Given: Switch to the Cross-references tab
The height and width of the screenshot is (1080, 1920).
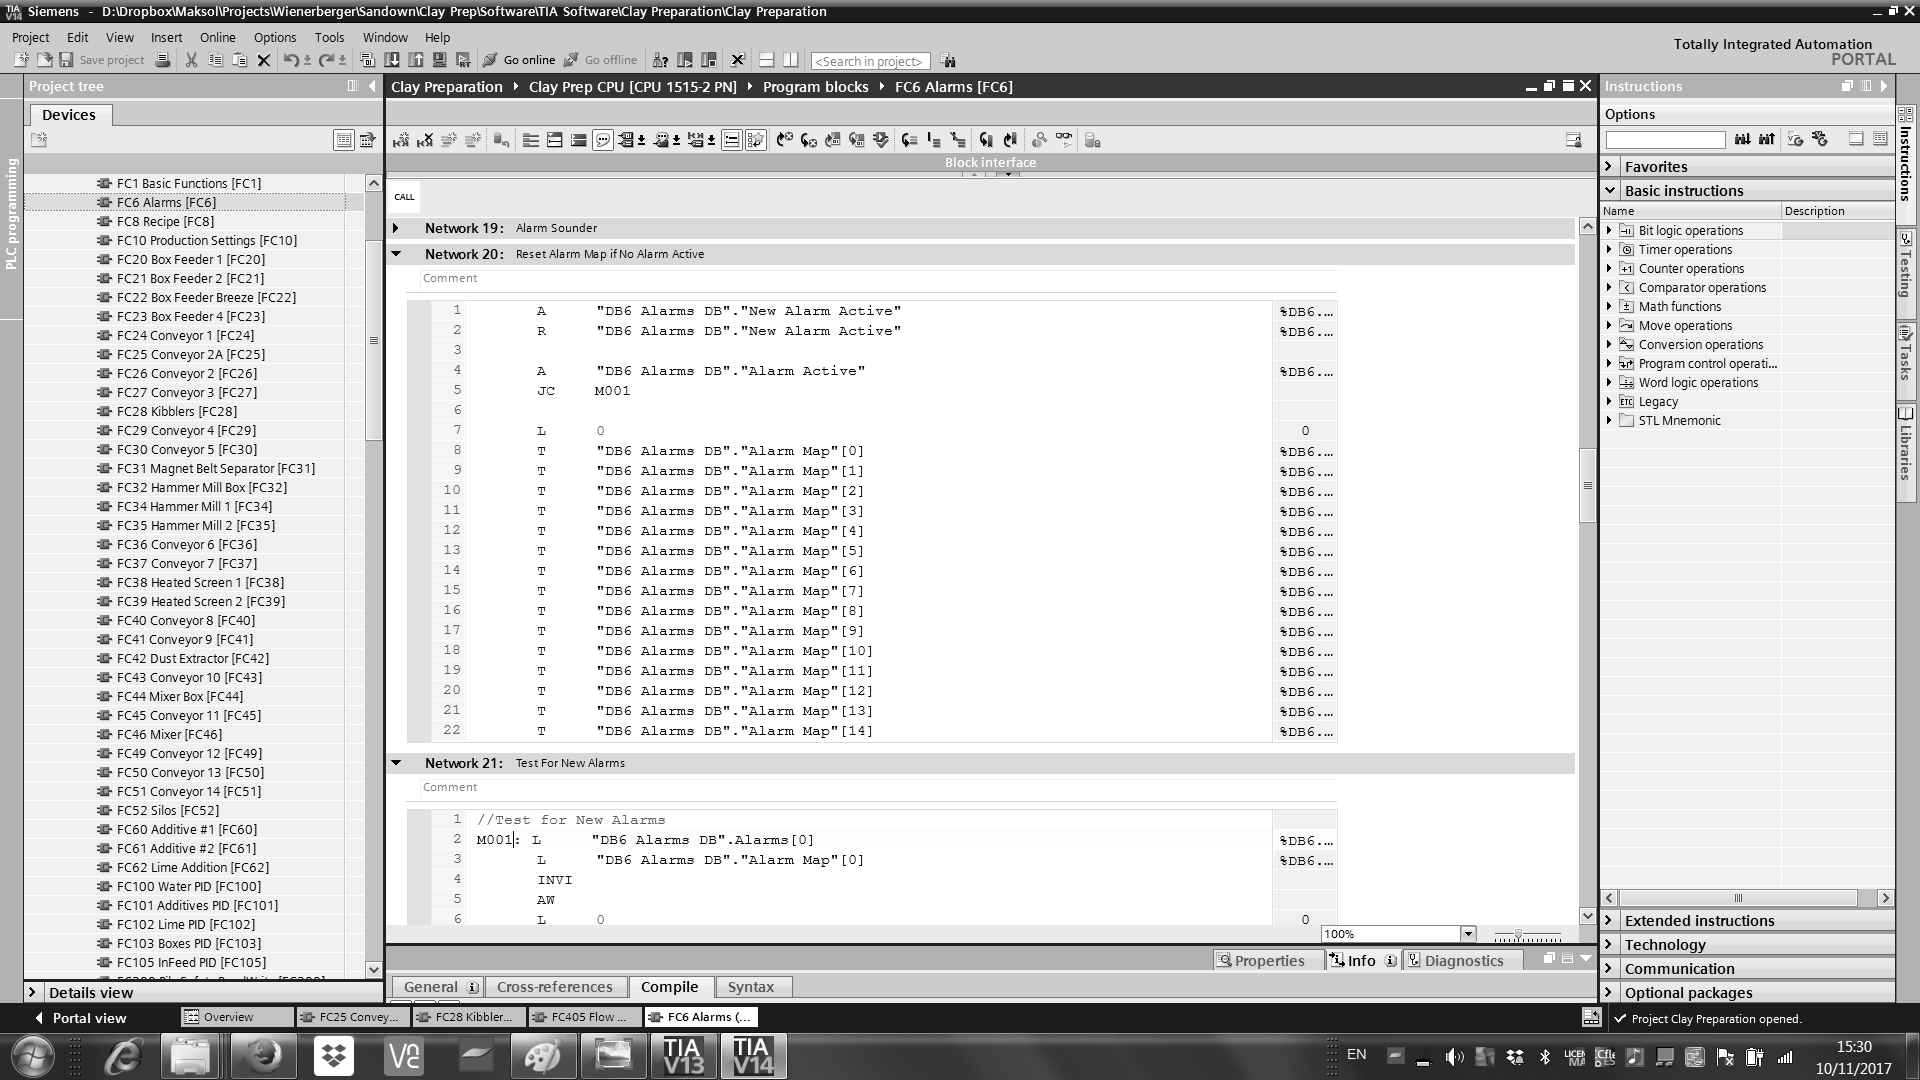Looking at the screenshot, I should point(556,987).
